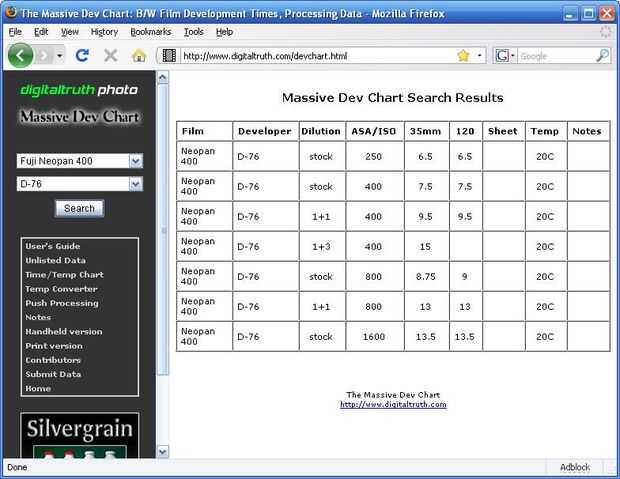
Task: Open the Handheld version link
Action: point(64,331)
